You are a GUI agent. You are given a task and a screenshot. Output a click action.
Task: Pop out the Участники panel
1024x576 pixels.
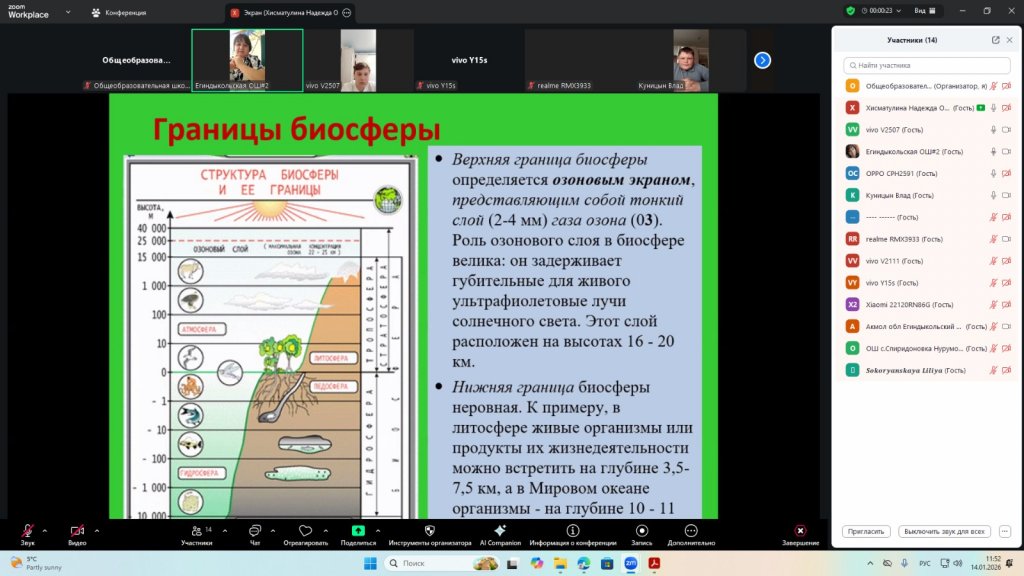pyautogui.click(x=995, y=40)
